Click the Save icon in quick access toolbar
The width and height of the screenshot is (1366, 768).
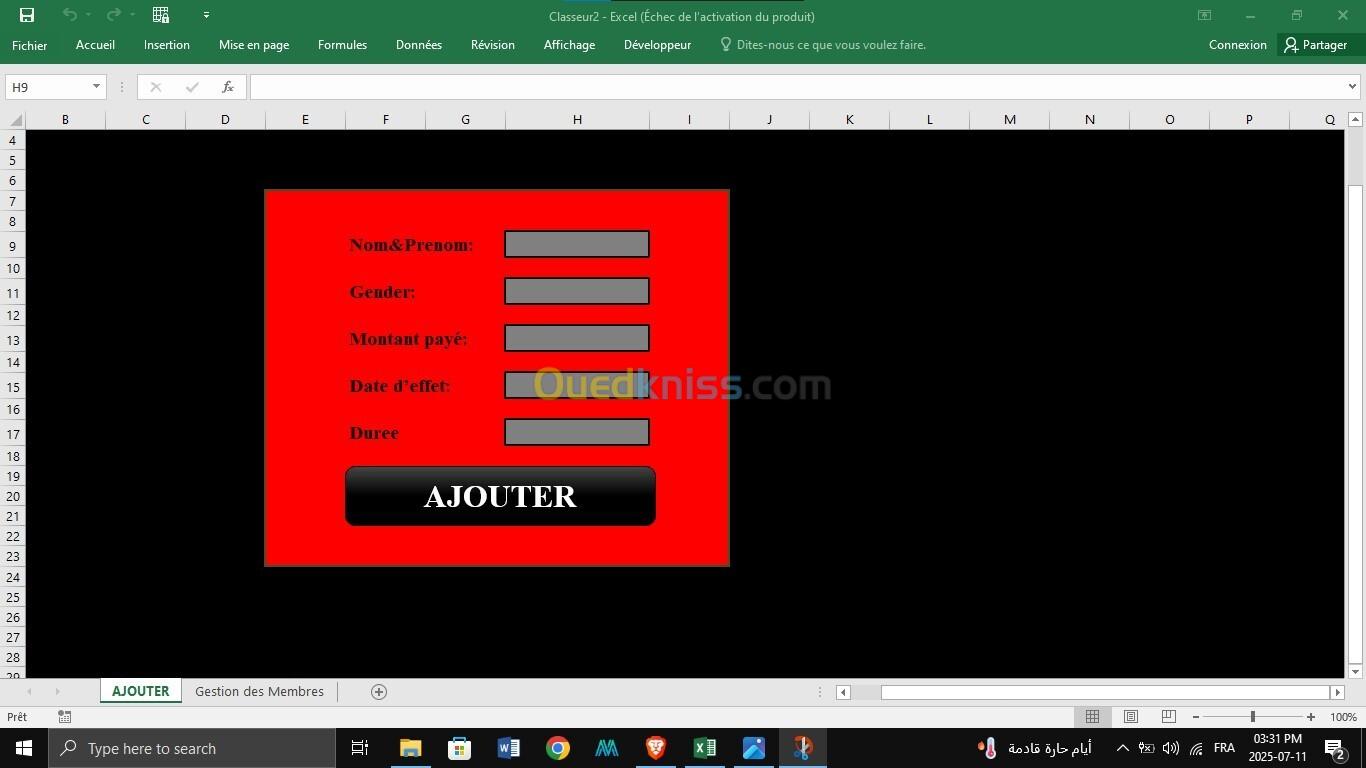tap(27, 15)
